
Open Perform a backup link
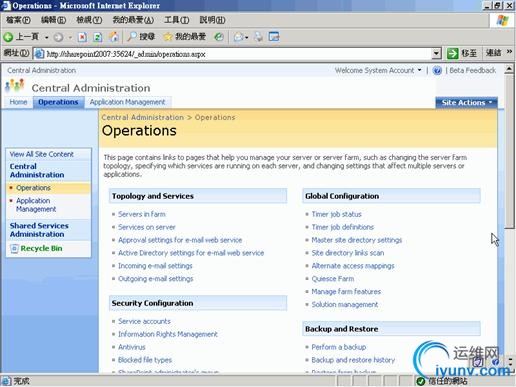tap(339, 347)
